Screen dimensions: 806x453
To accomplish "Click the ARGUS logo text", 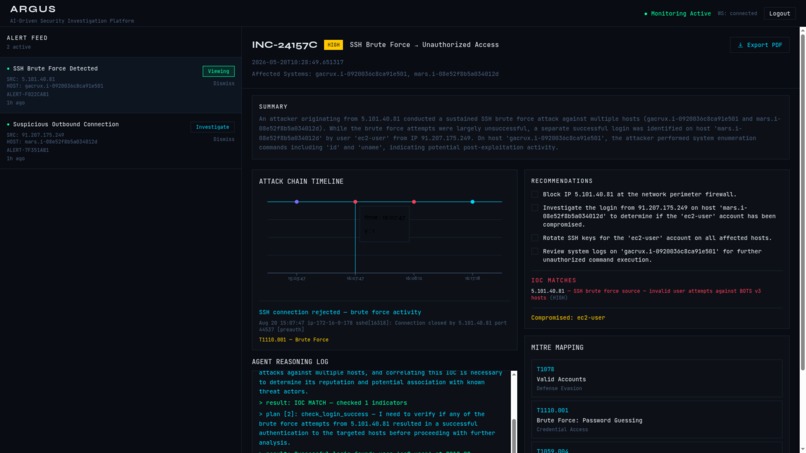I will pyautogui.click(x=32, y=9).
